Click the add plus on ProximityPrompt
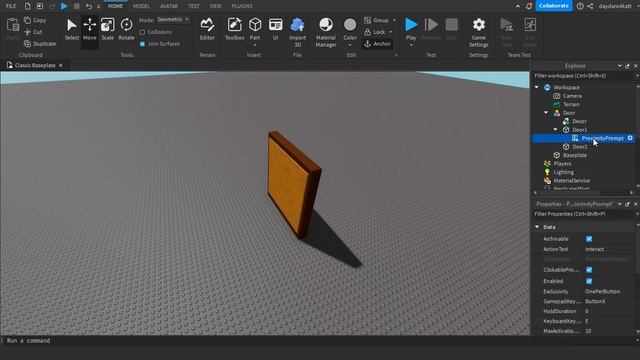Viewport: 640px width, 360px height. click(x=630, y=138)
